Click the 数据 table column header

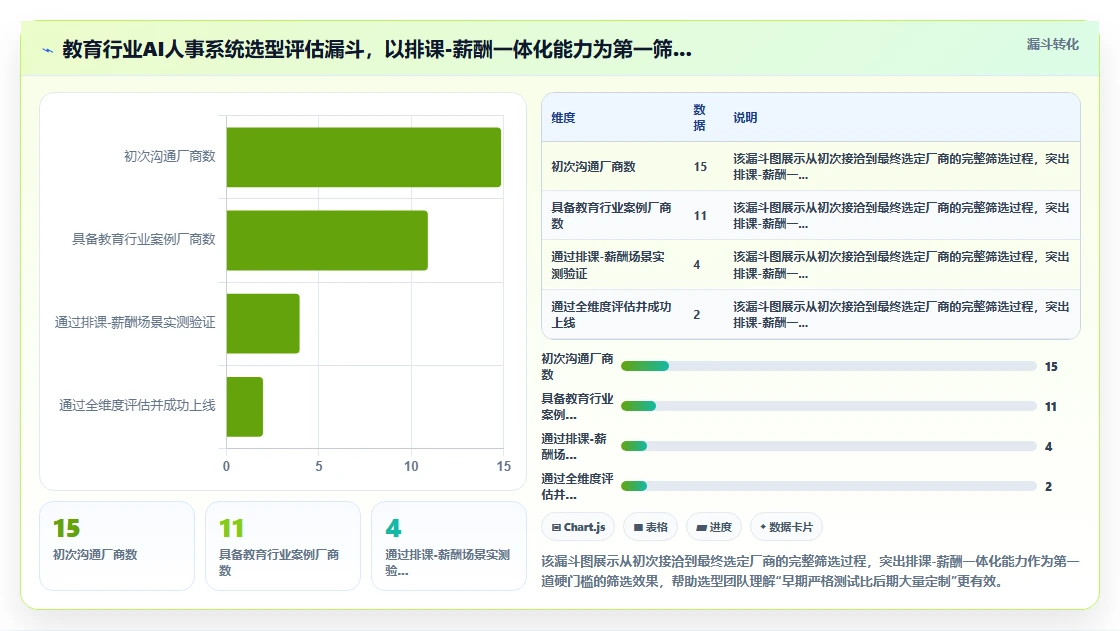(699, 117)
